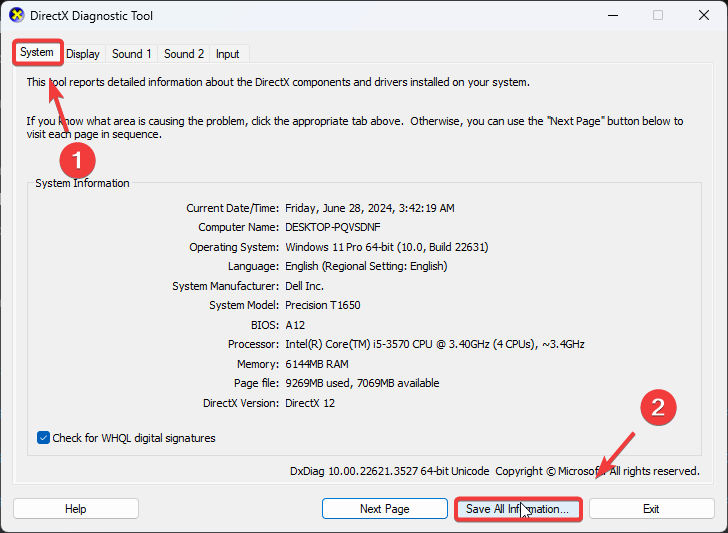
Task: Click the BIOS value A12
Action: click(295, 325)
